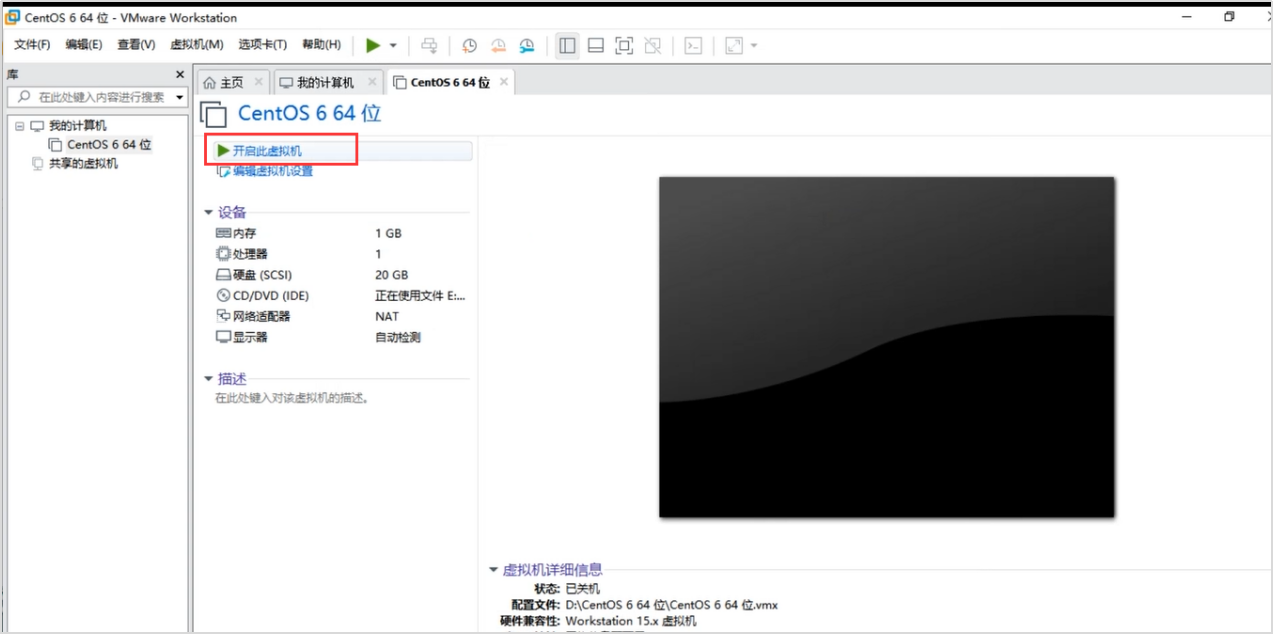This screenshot has width=1274, height=635.
Task: Click the 自动检测 display value
Action: (x=398, y=337)
